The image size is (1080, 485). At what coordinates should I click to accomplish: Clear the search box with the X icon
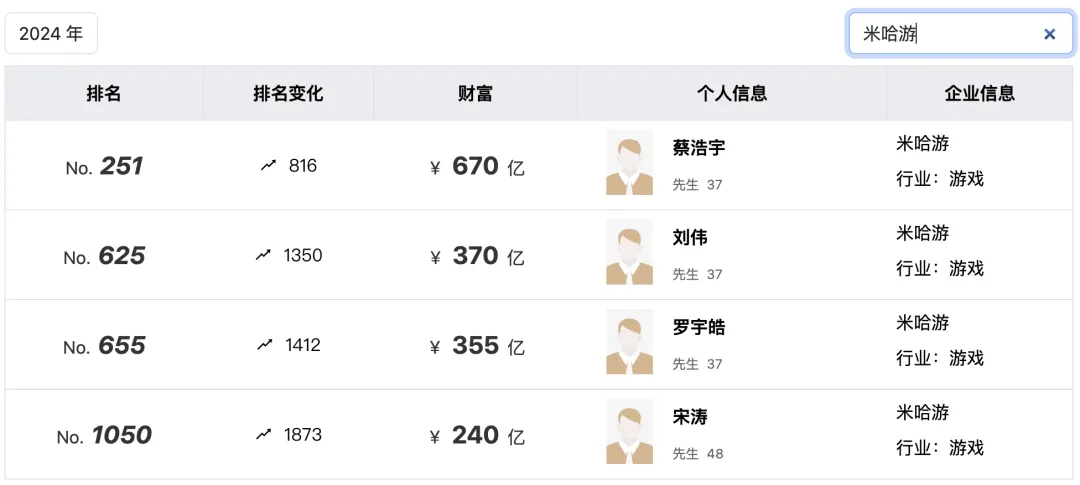pyautogui.click(x=1049, y=34)
